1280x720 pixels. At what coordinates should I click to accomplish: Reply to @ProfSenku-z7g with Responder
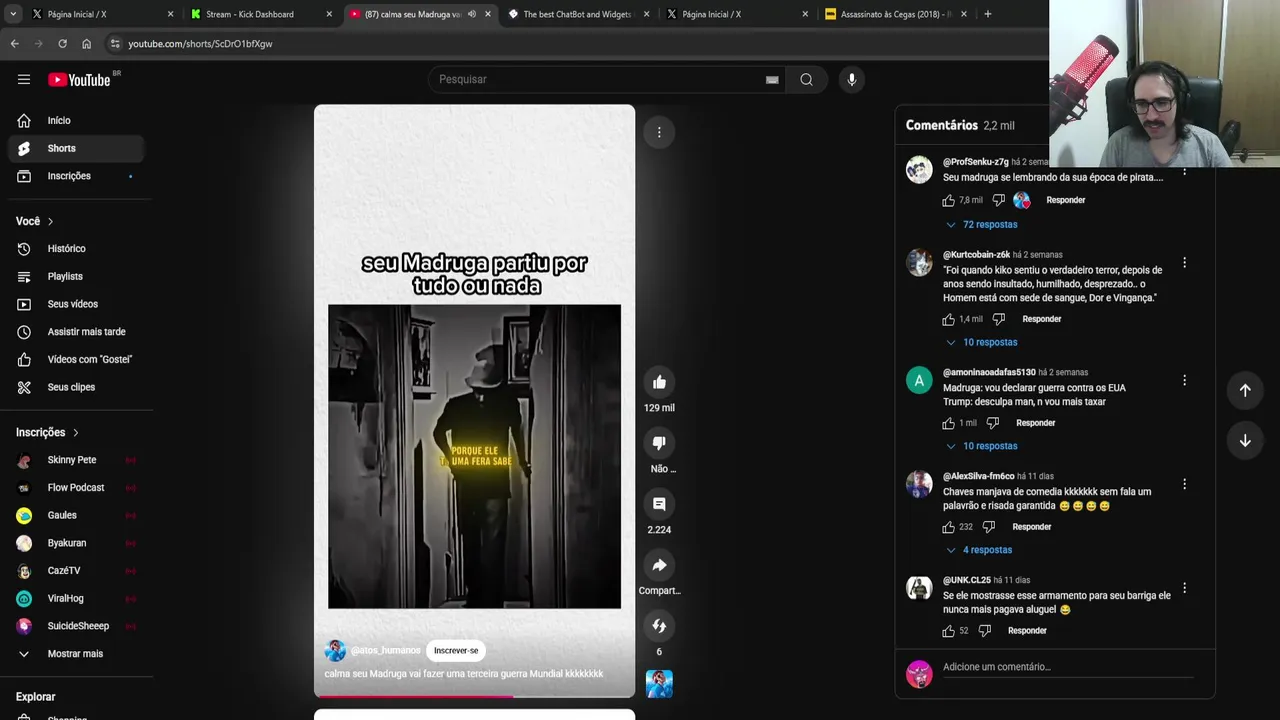(1066, 200)
